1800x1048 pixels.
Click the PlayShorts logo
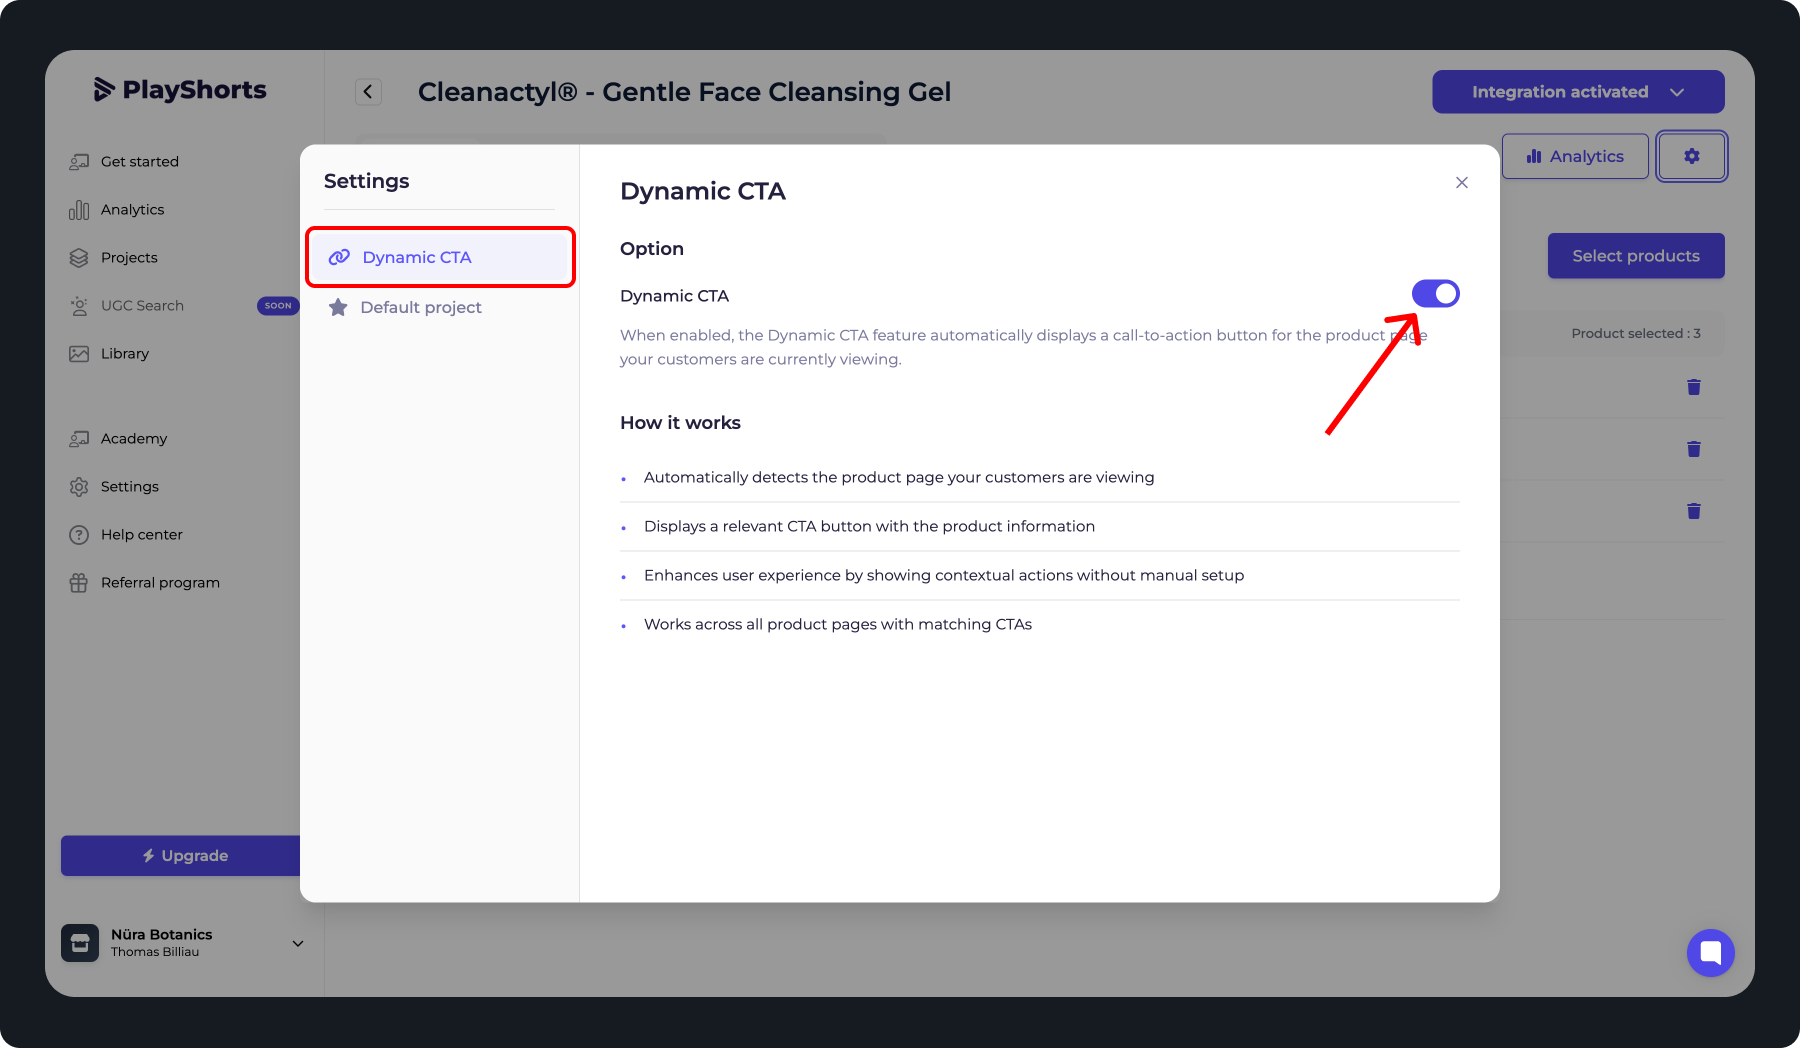(x=180, y=90)
